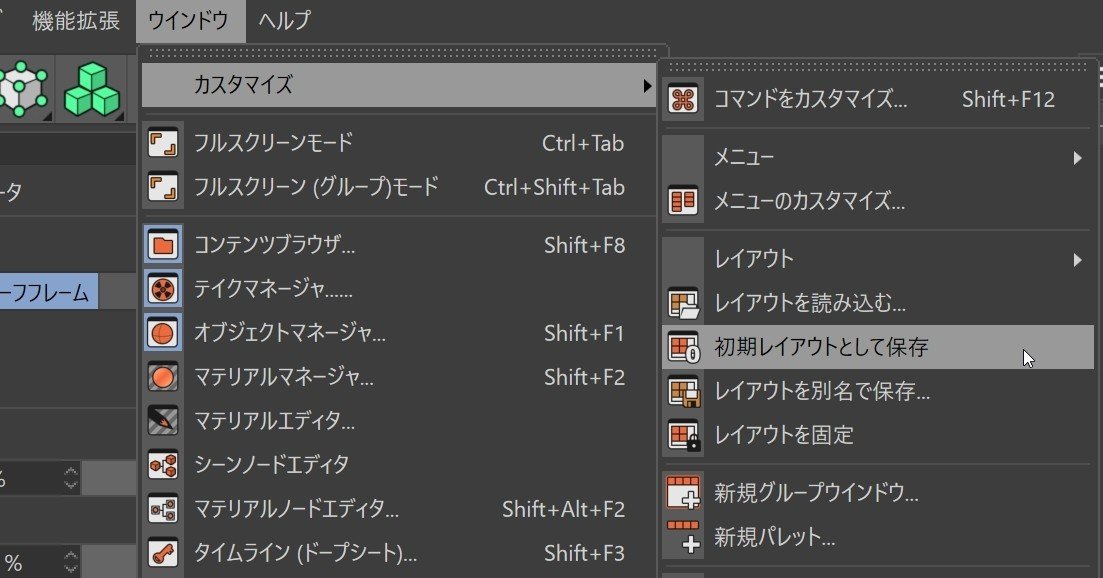Click the 初期レイアウトとして保存 icon
1103x578 pixels.
pos(683,347)
